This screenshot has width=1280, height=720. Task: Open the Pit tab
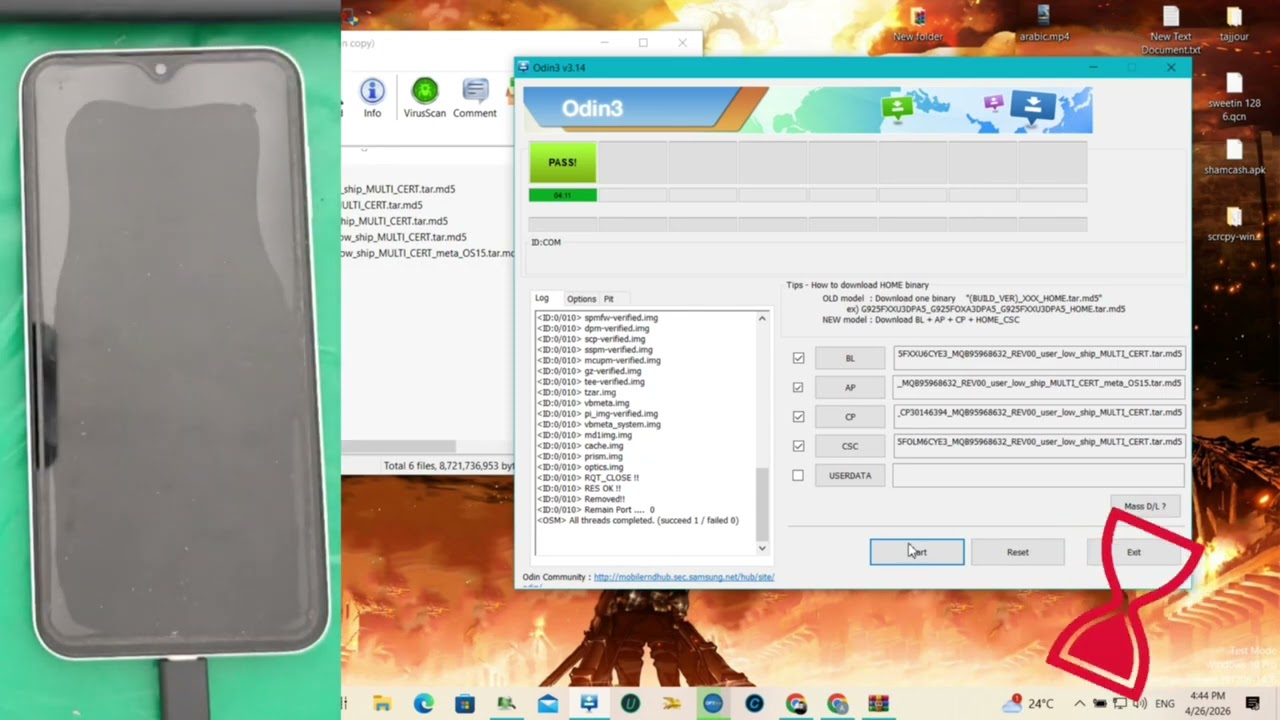pyautogui.click(x=608, y=299)
